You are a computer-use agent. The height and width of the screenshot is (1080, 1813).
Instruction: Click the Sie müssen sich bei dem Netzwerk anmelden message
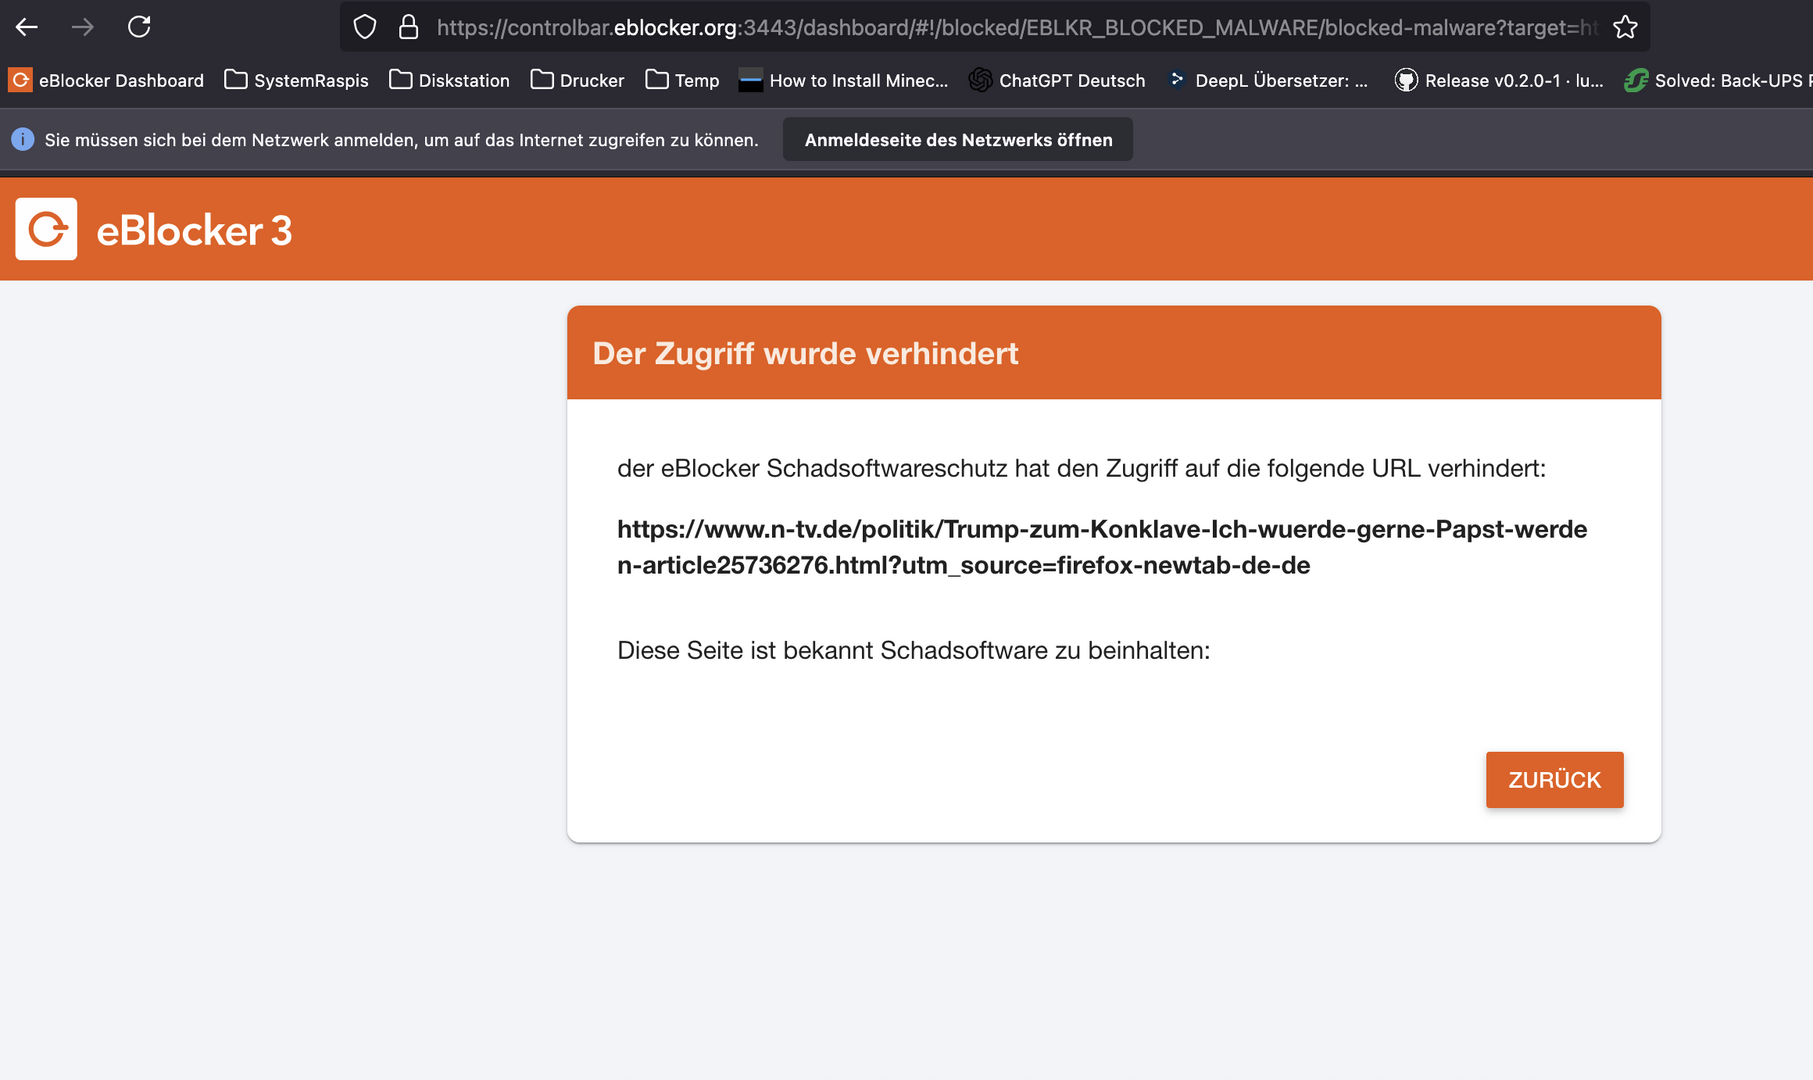click(x=401, y=140)
